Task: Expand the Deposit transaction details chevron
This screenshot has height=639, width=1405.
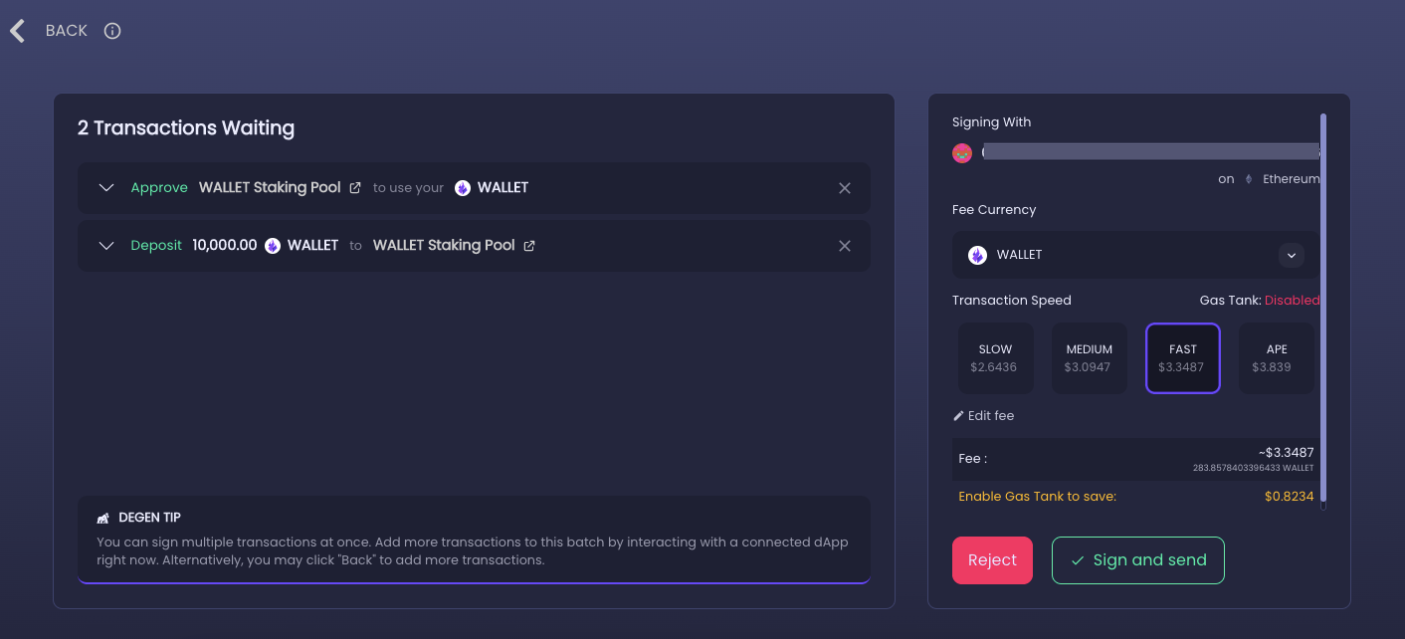Action: point(107,246)
